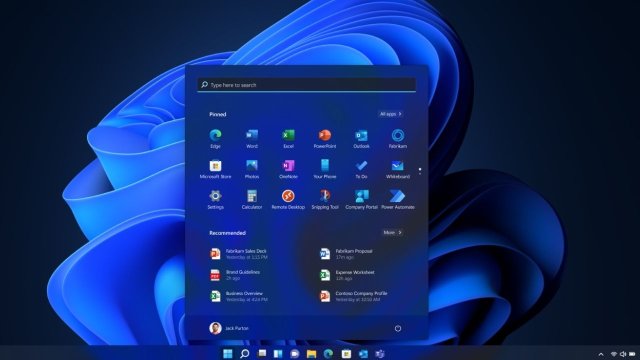The width and height of the screenshot is (640, 360).
Task: Launch Power Automate from Pinned
Action: click(x=398, y=200)
